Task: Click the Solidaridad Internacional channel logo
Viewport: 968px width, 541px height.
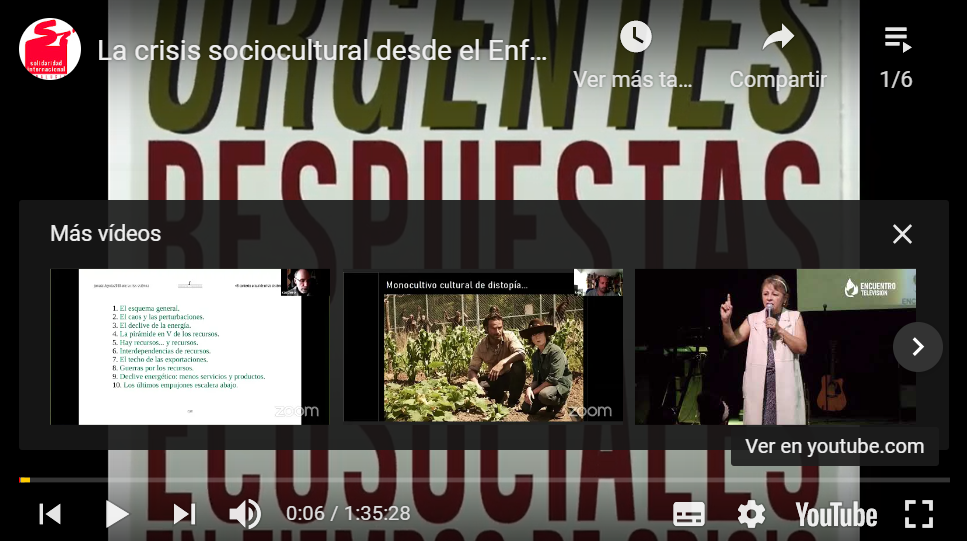Action: 50,49
